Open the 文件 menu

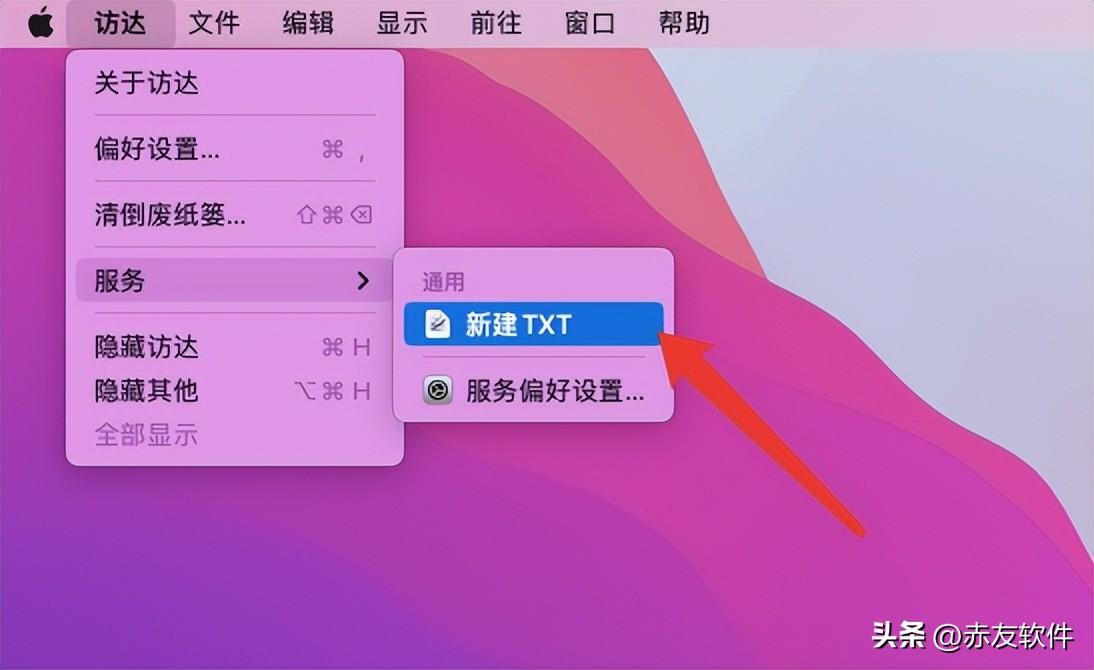tap(213, 22)
